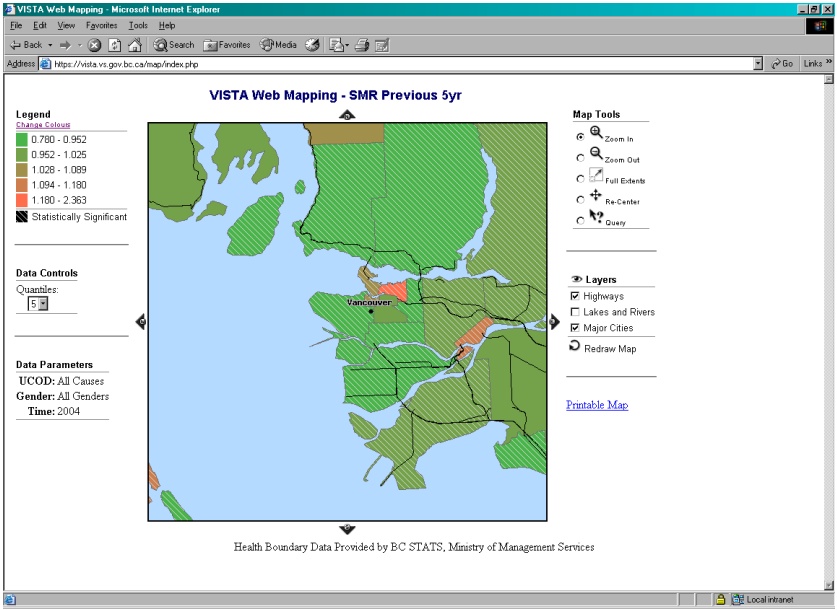Click the browser Home toolbar icon
The width and height of the screenshot is (837, 610).
tap(134, 45)
